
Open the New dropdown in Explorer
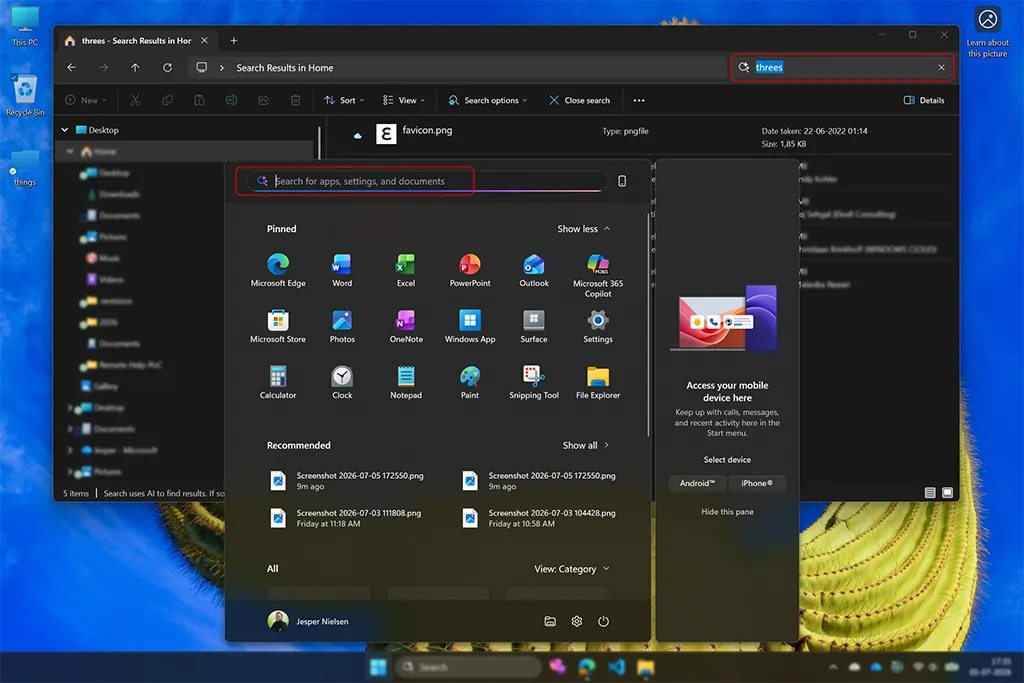click(86, 100)
